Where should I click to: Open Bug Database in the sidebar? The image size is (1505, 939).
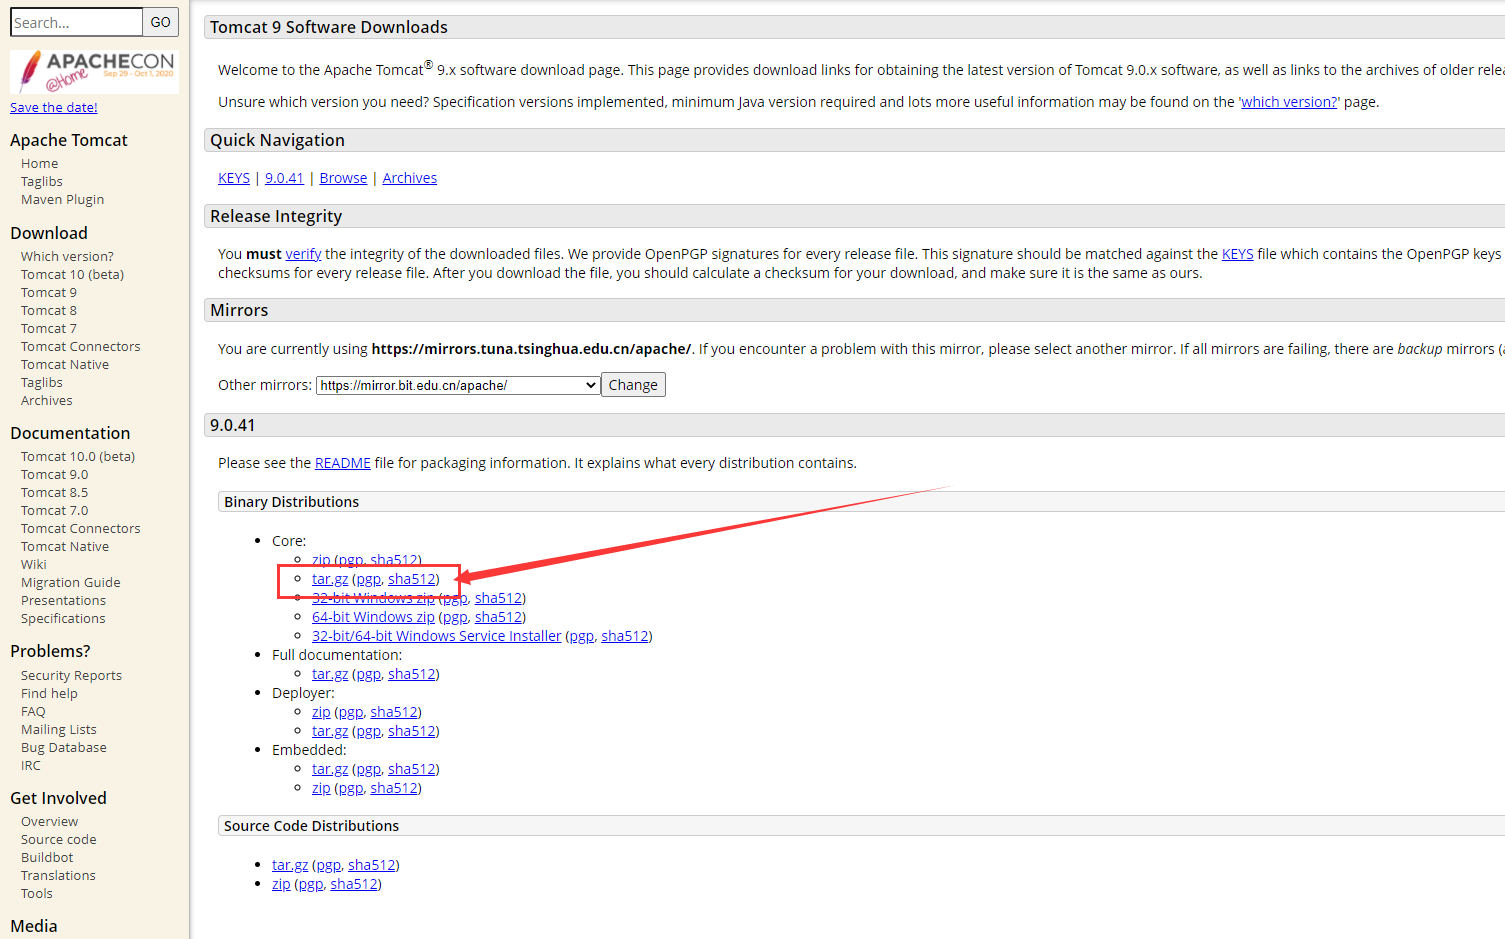pos(63,747)
